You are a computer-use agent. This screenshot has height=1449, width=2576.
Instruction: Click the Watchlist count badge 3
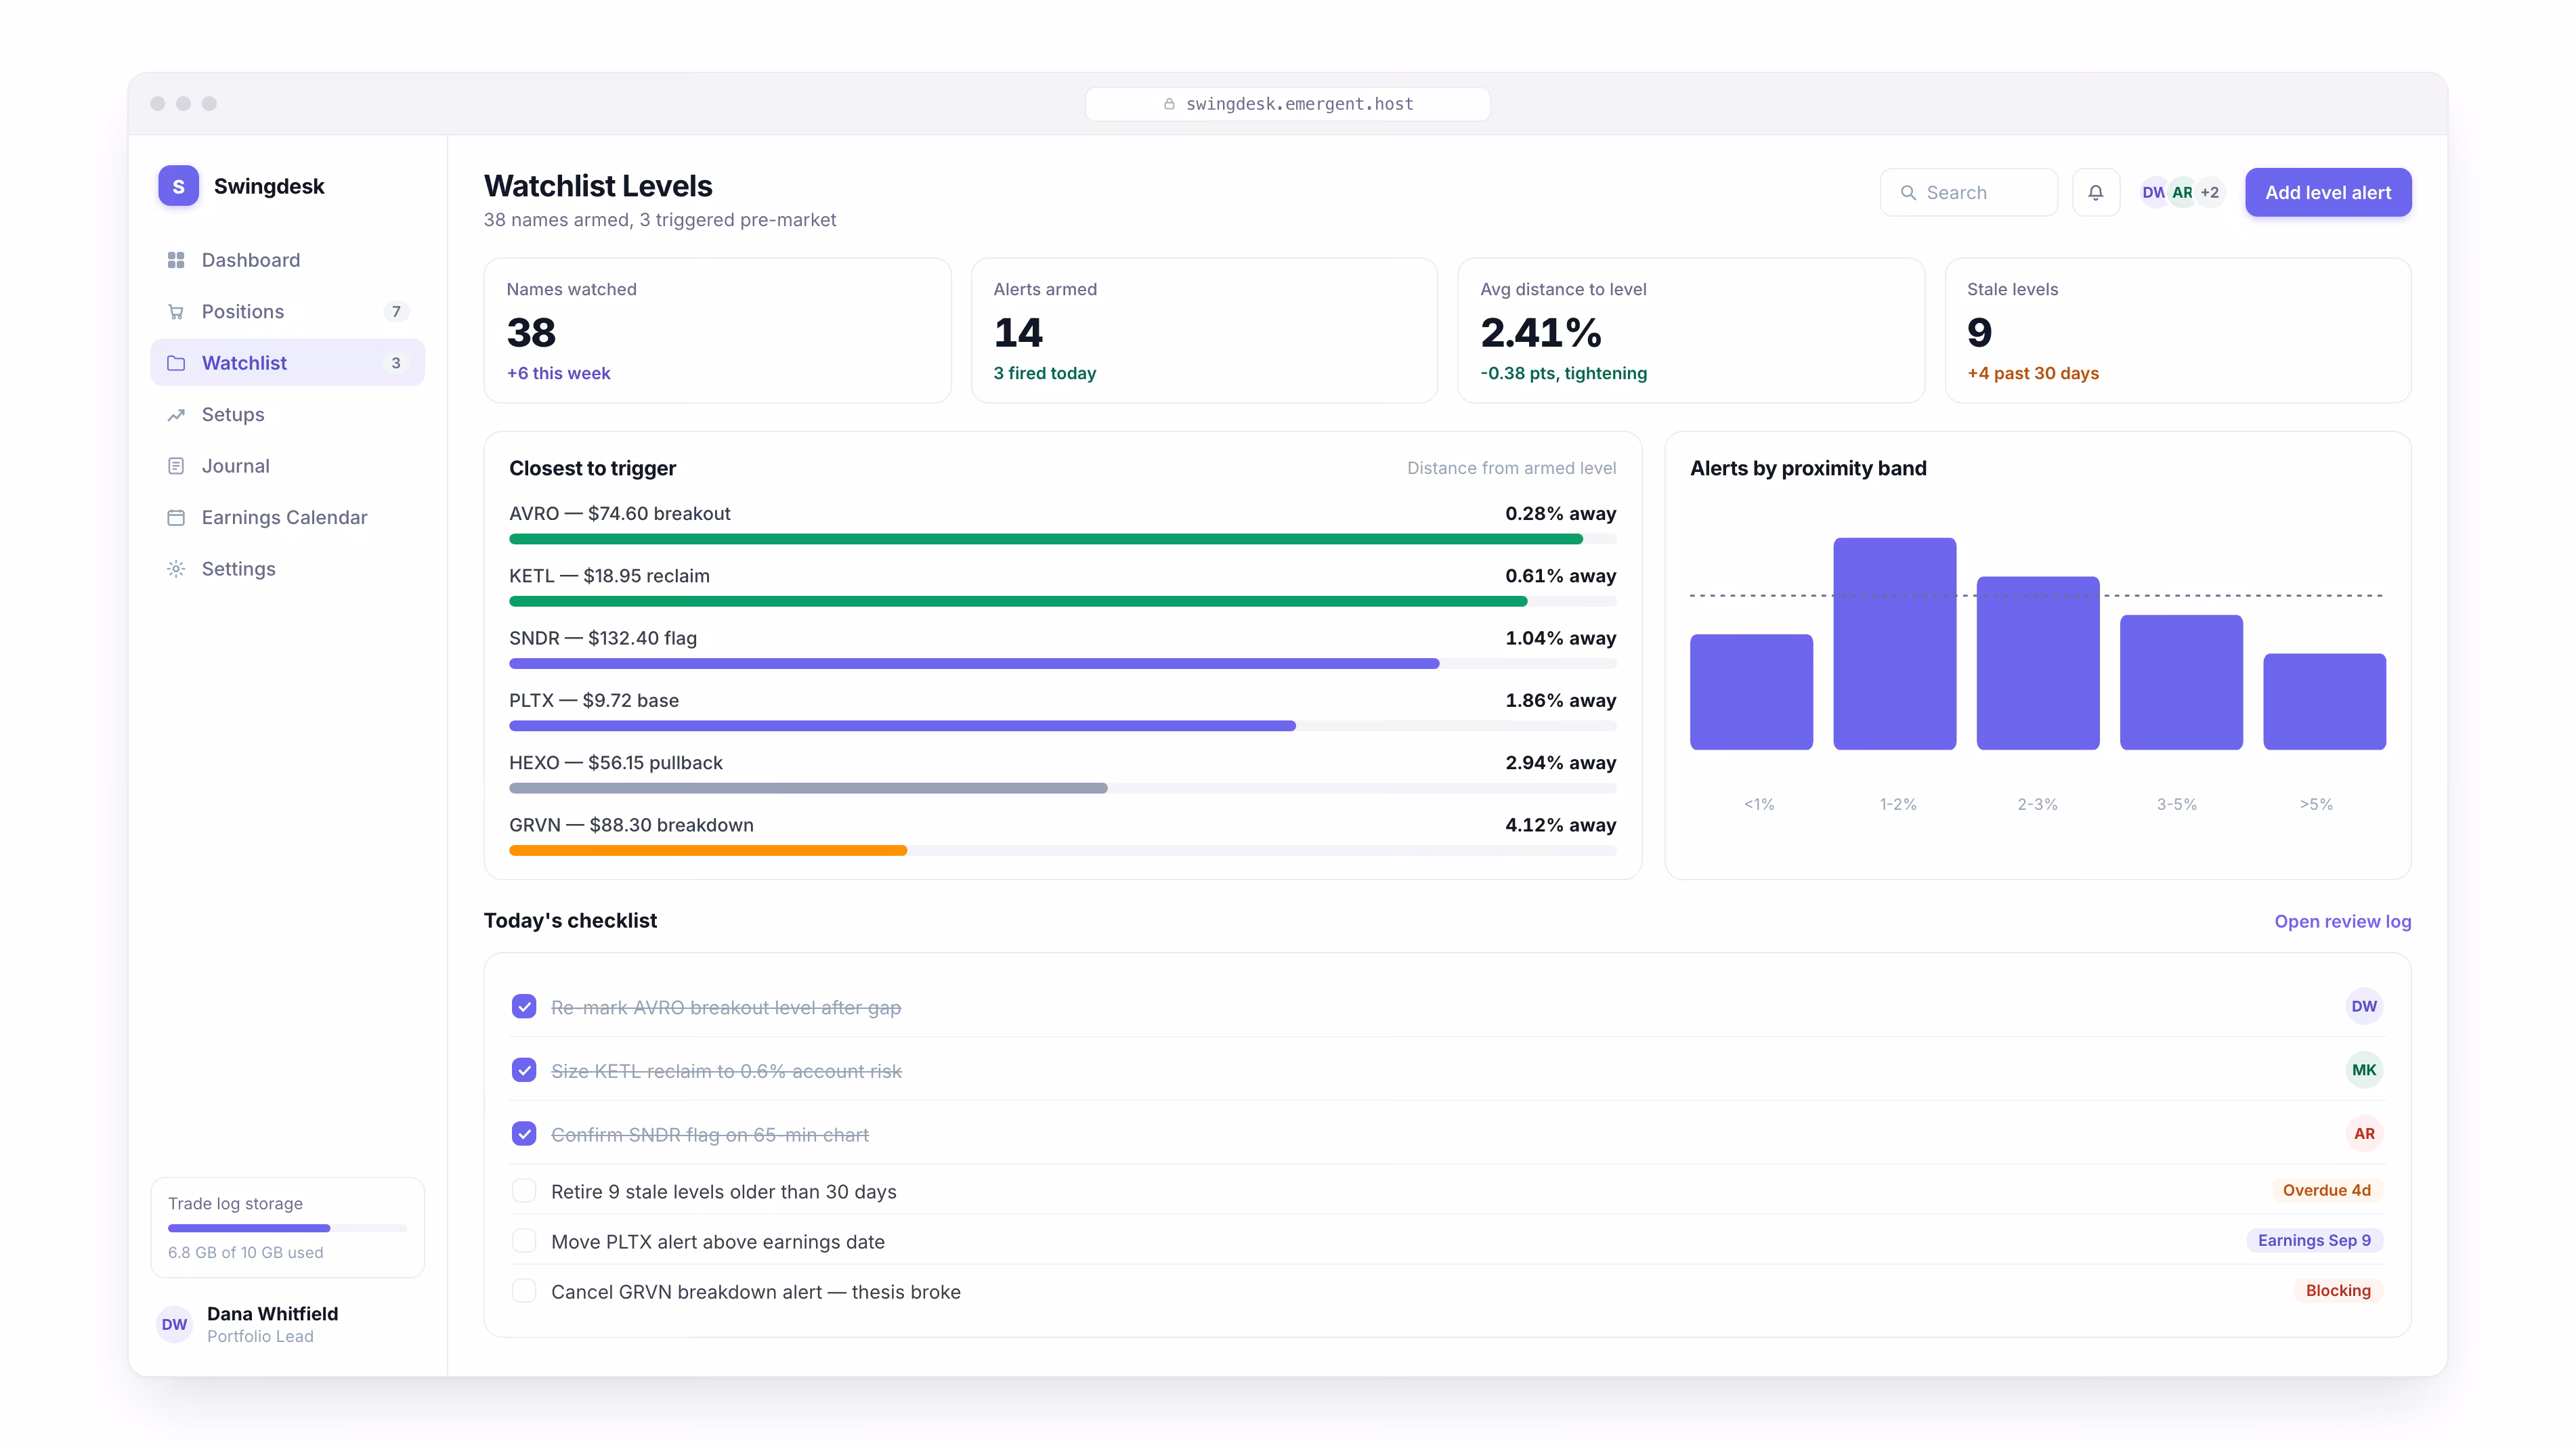[396, 363]
